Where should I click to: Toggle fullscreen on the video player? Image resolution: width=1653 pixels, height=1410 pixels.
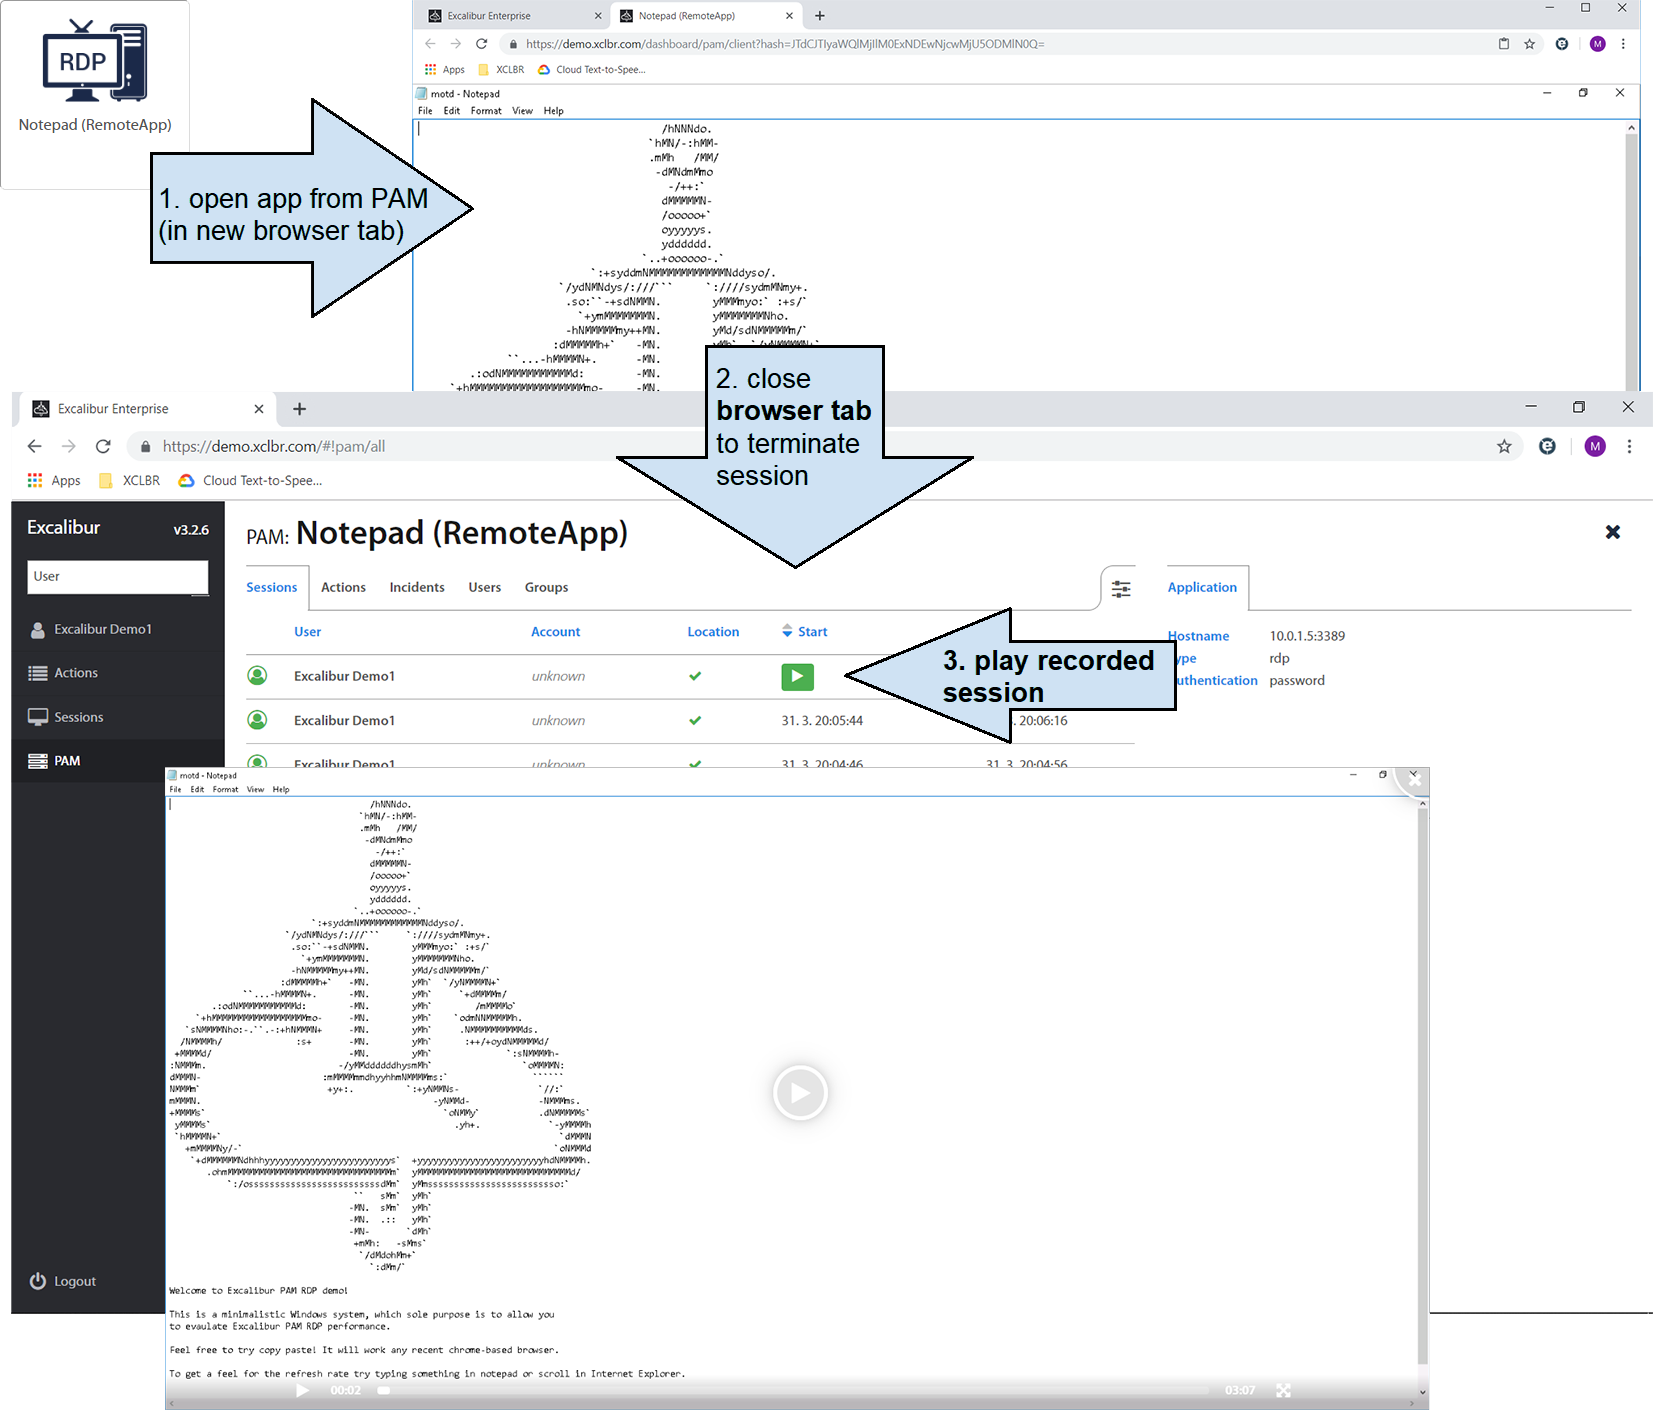(1283, 1390)
